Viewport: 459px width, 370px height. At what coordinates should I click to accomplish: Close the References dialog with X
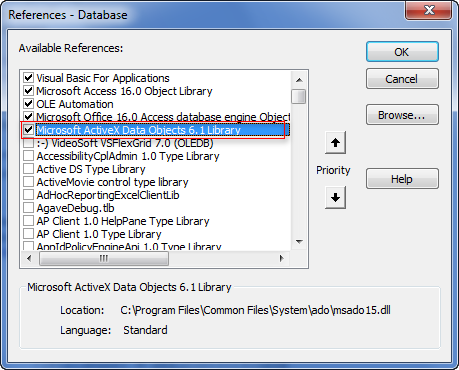429,10
